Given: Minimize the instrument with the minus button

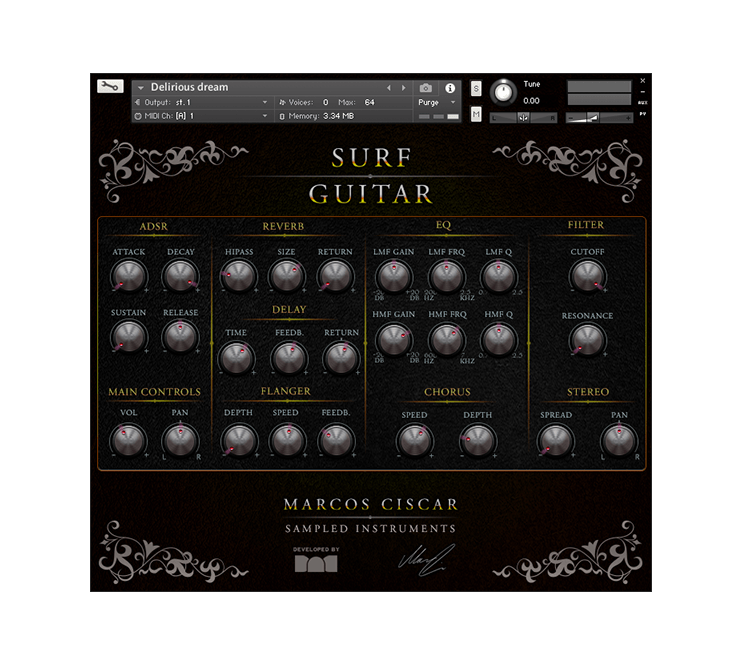Looking at the screenshot, I should click(x=642, y=92).
